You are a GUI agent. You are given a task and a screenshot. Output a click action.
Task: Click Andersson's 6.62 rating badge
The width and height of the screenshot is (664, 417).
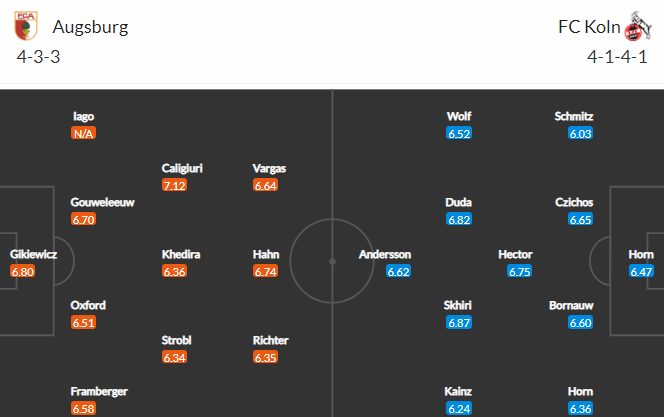398,271
